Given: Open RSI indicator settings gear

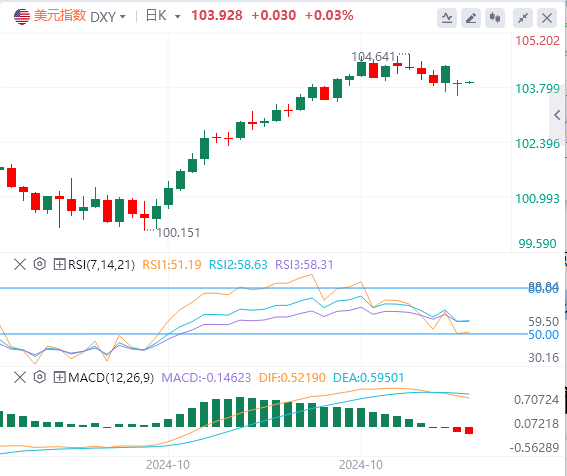Looking at the screenshot, I should [x=40, y=264].
